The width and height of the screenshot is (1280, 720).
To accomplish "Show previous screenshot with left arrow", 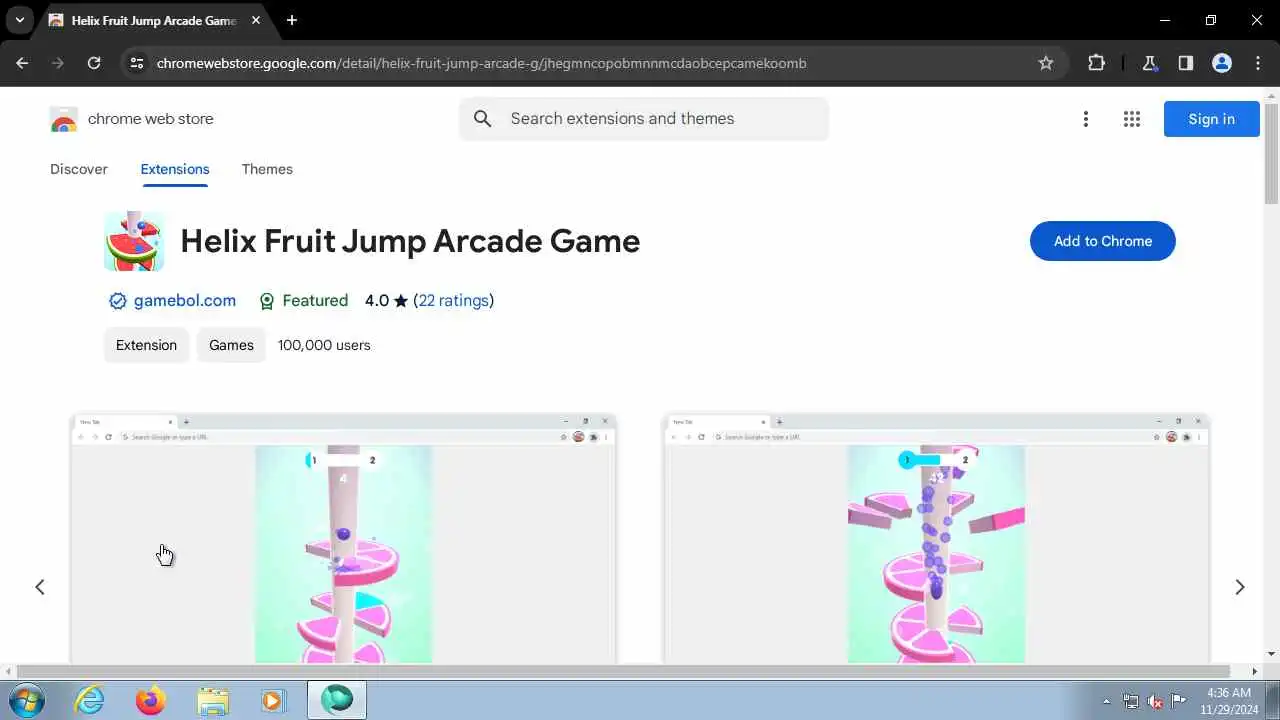I will [40, 587].
